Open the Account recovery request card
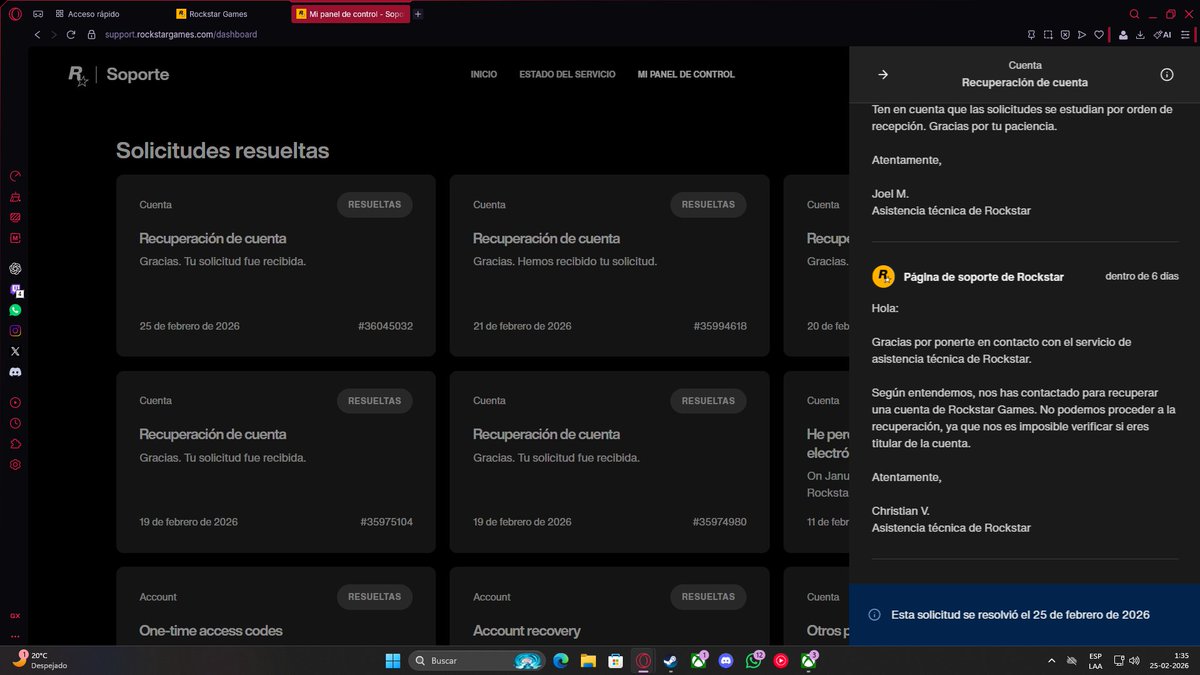Image resolution: width=1200 pixels, height=675 pixels. pos(609,606)
